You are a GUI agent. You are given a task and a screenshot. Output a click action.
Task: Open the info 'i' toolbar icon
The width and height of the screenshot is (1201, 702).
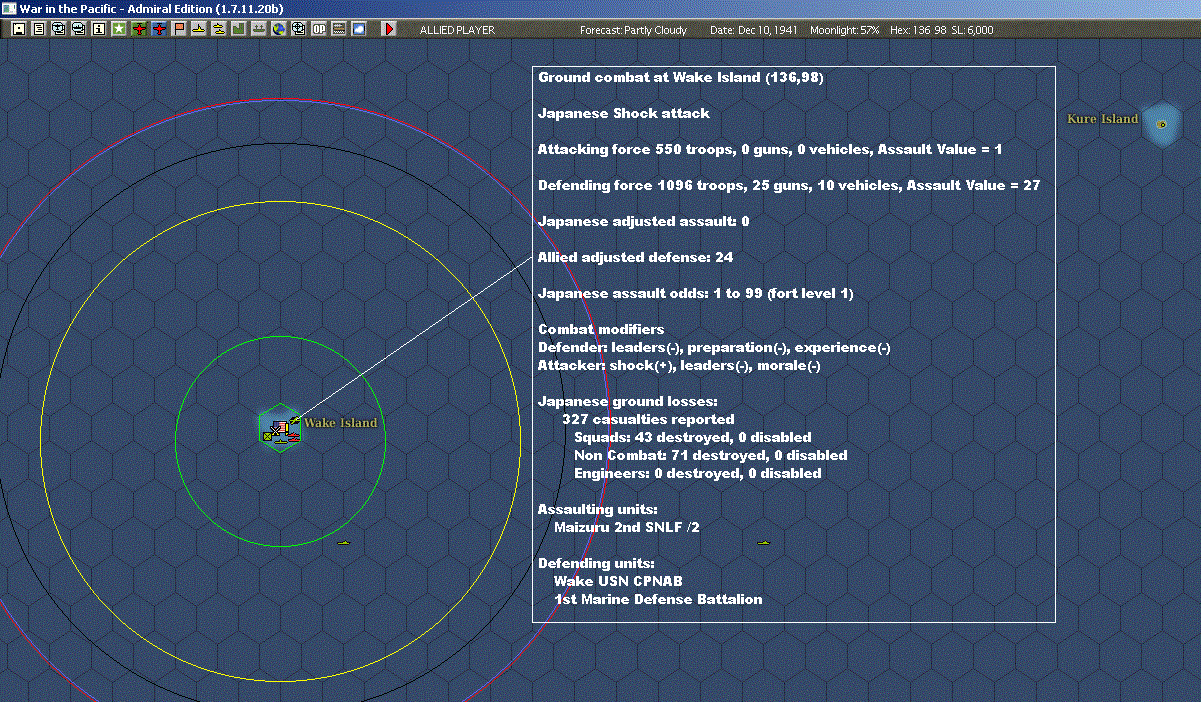pos(99,29)
